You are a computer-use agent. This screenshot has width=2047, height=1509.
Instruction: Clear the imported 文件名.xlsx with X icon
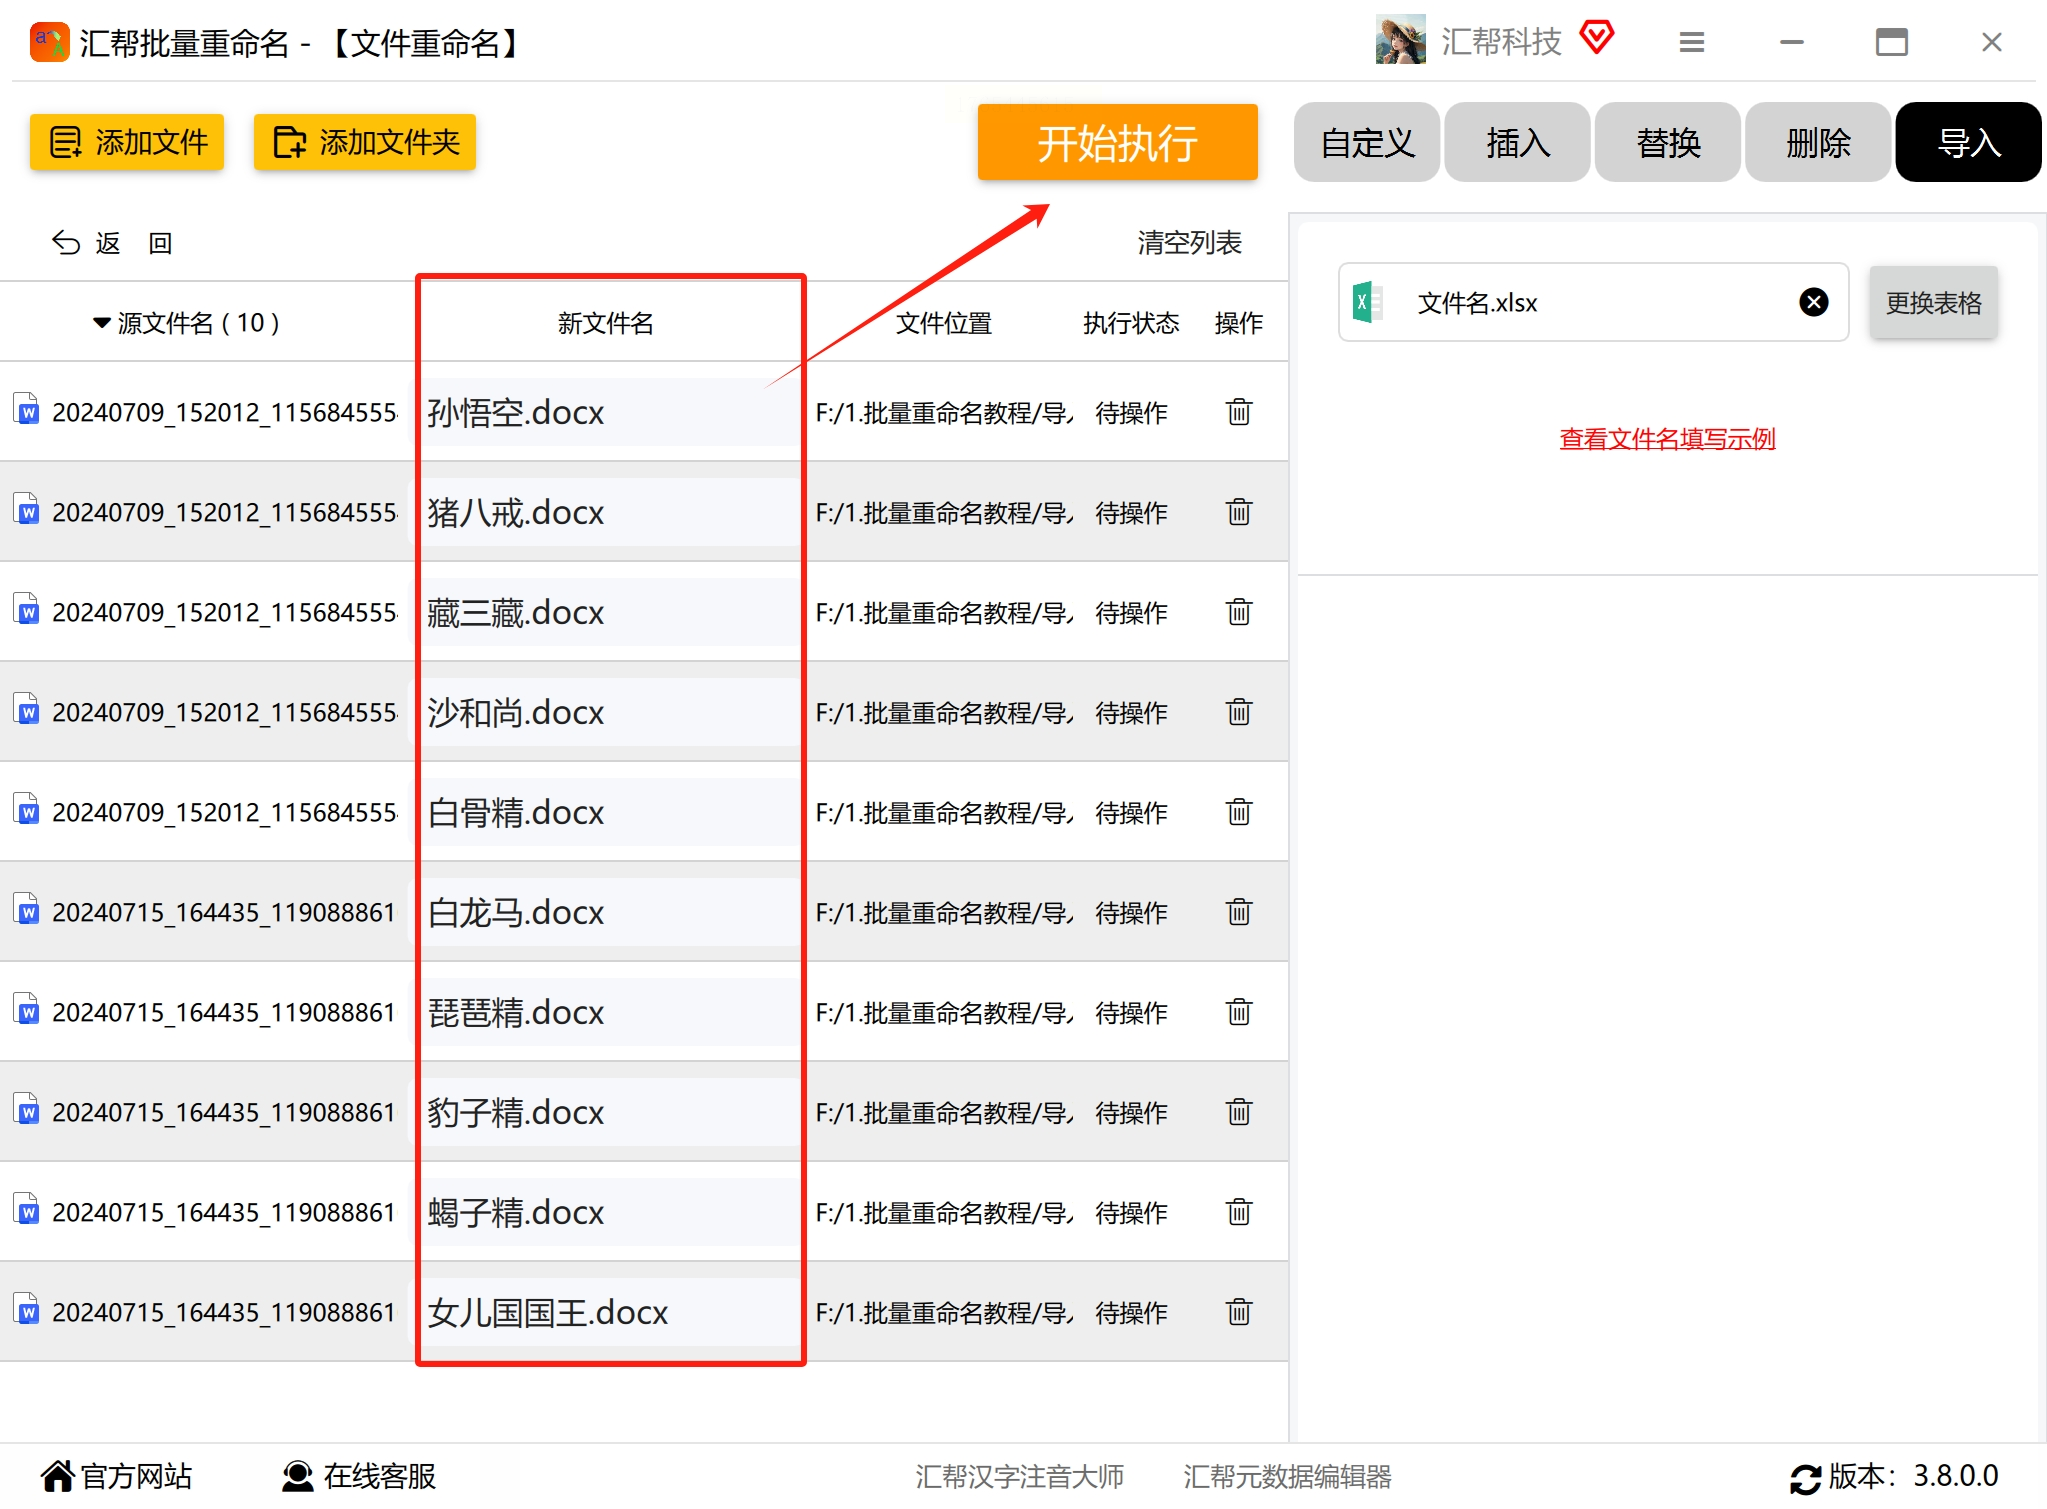1813,302
